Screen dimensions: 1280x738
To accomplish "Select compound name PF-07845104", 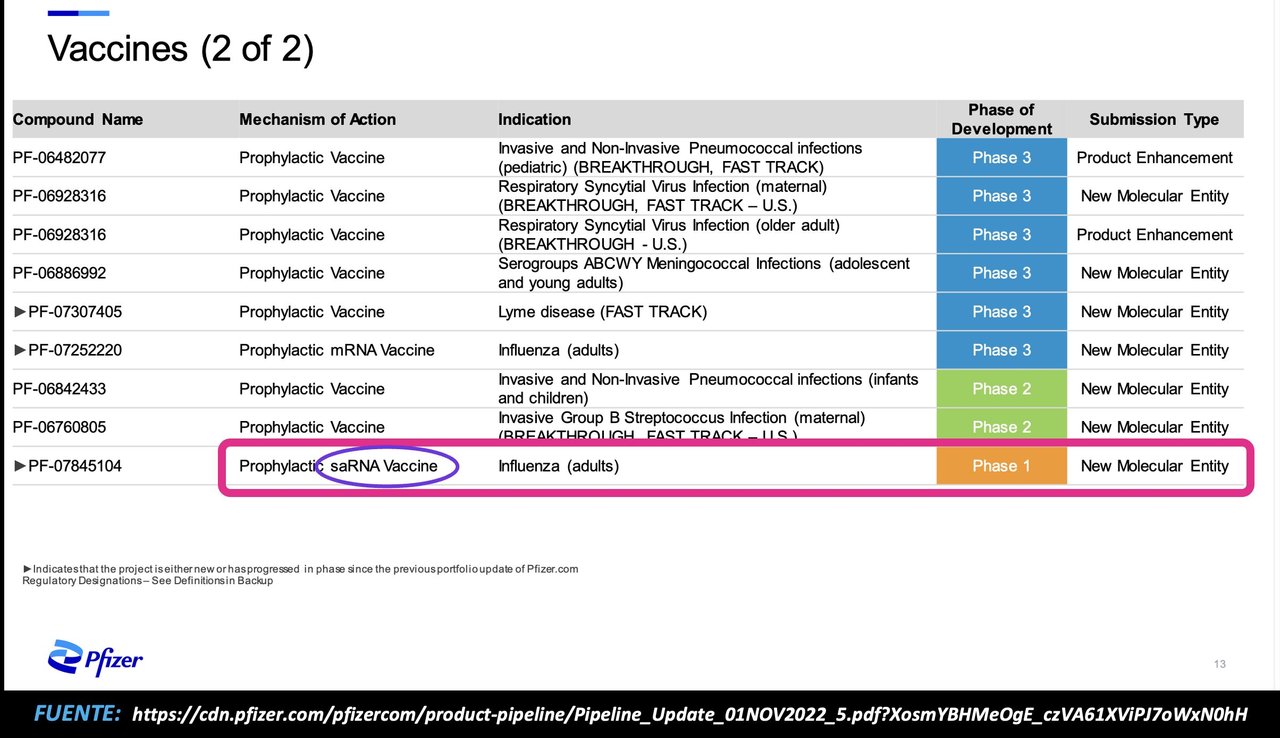I will point(75,466).
